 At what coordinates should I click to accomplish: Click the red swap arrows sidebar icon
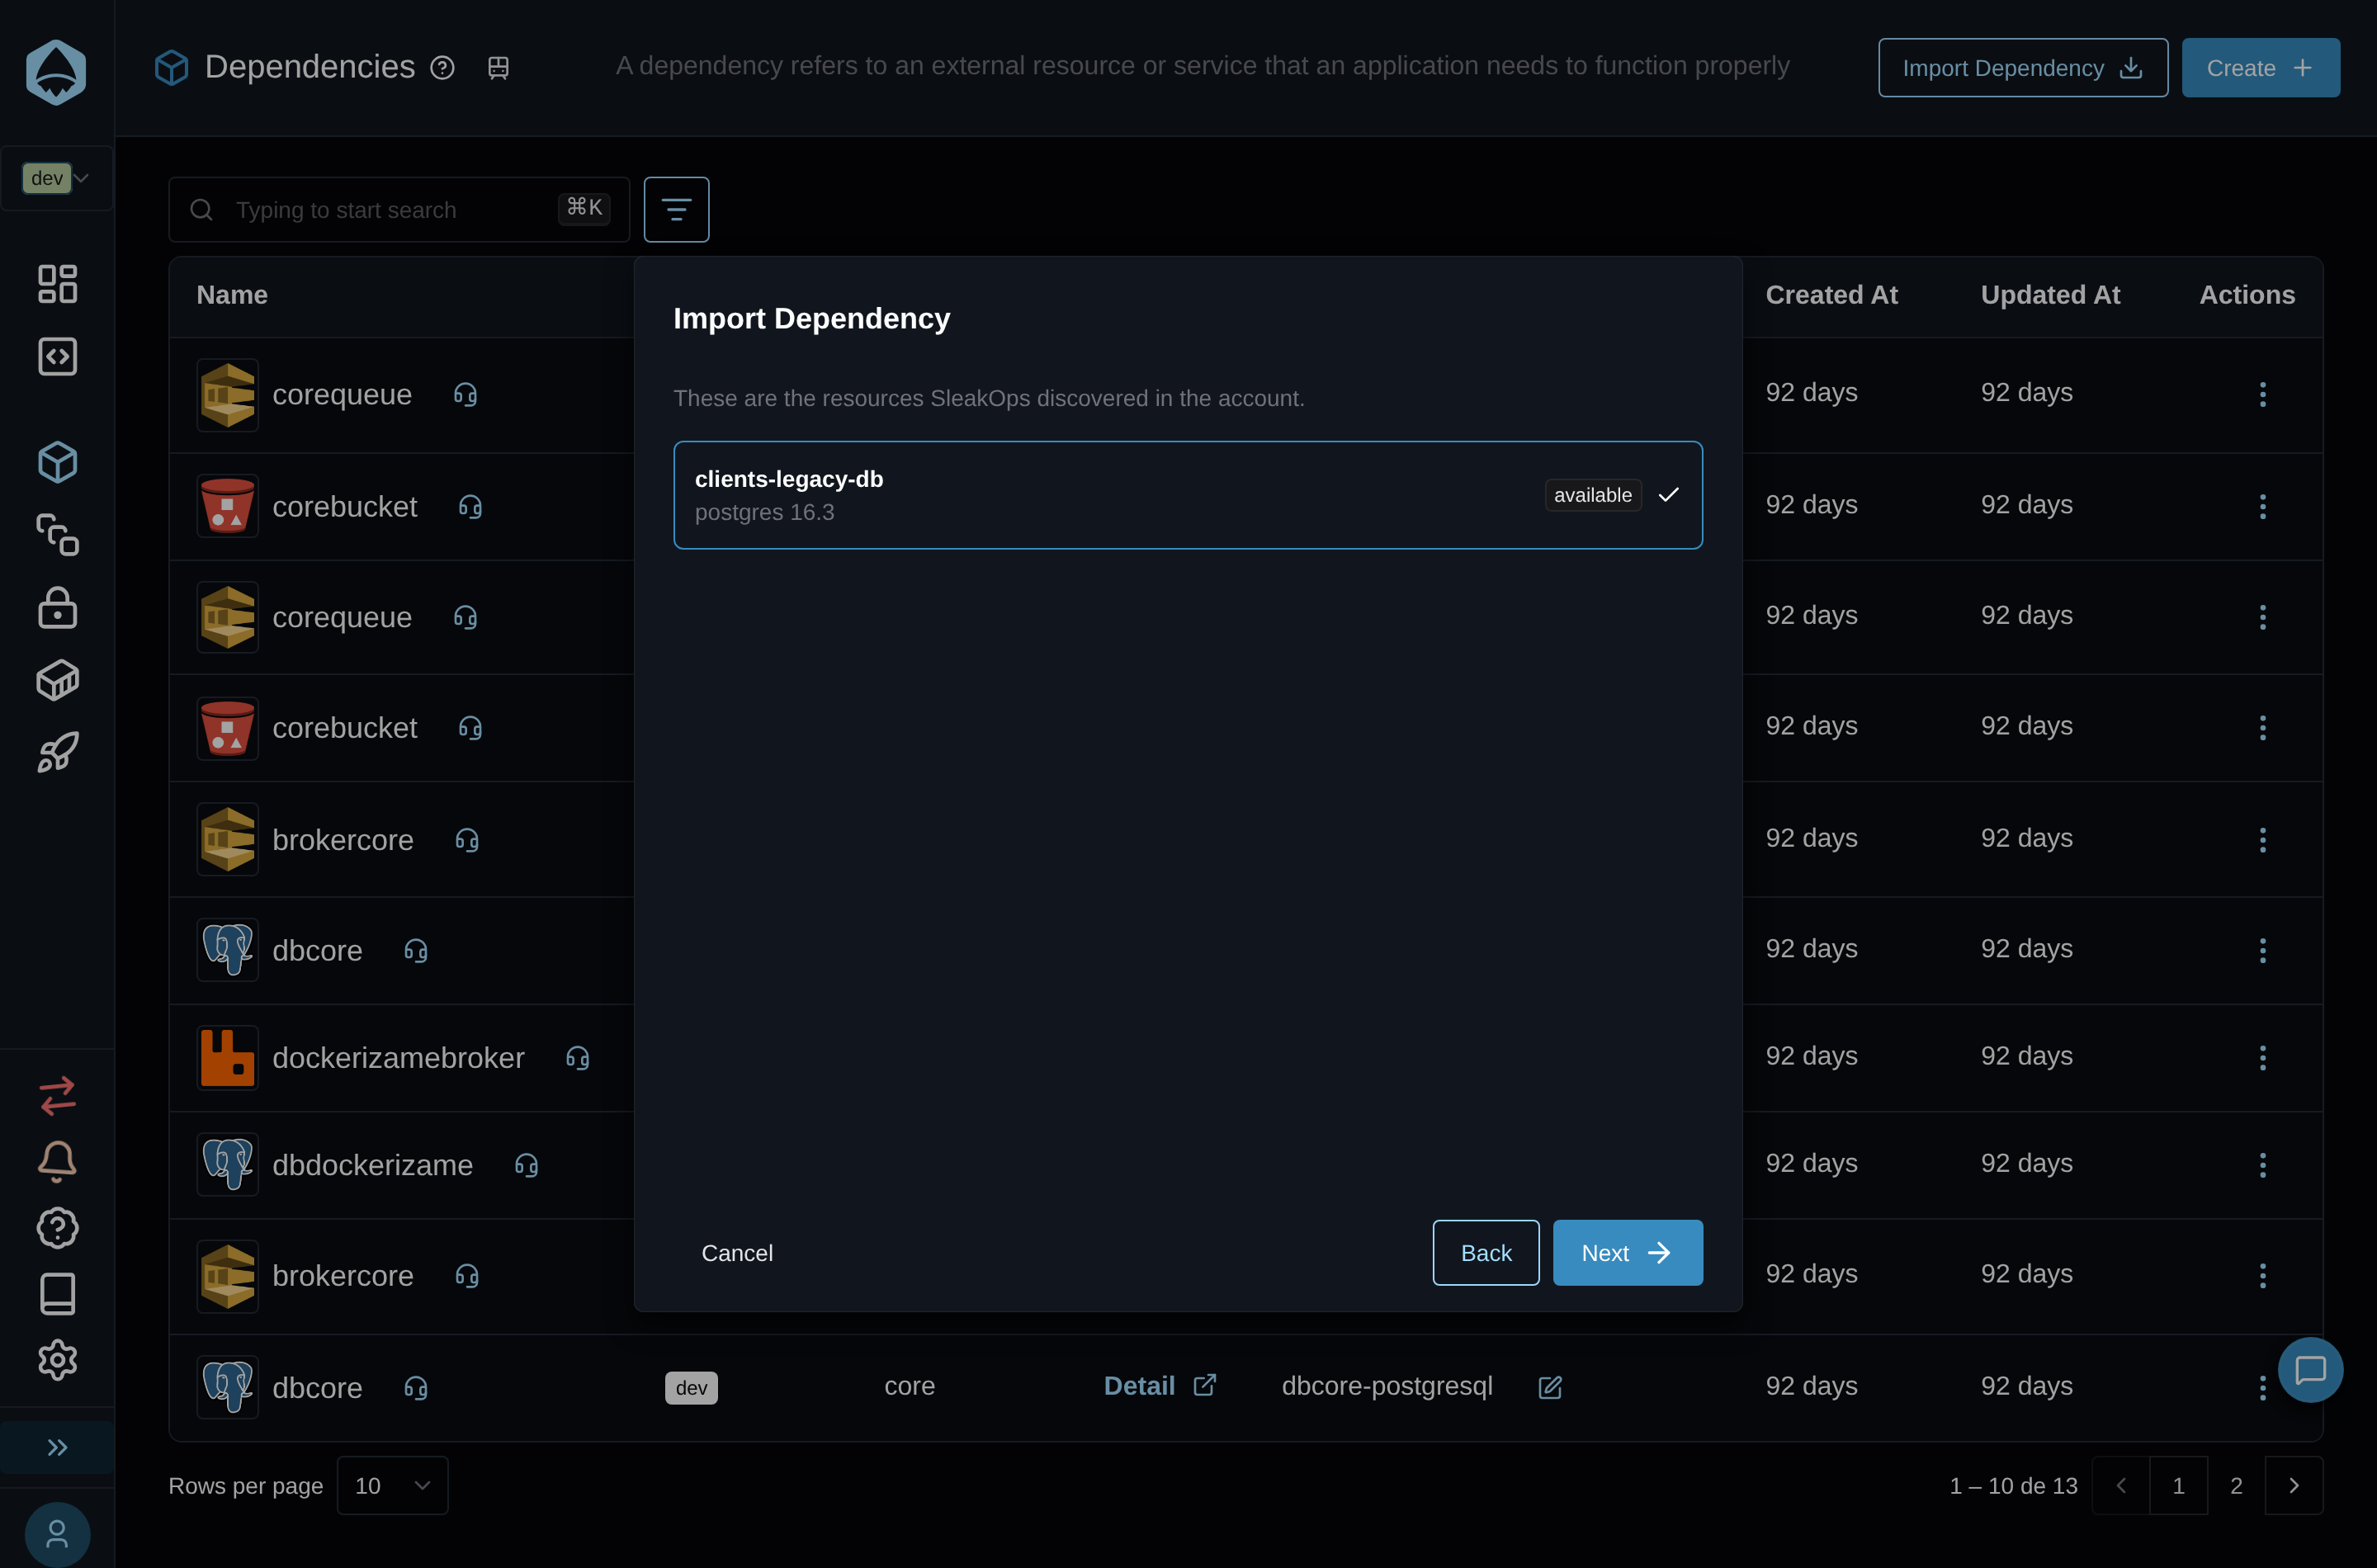57,1096
